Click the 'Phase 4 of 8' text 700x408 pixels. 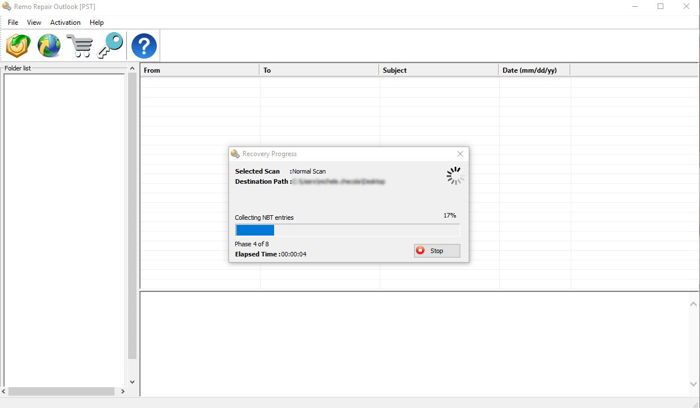click(x=252, y=244)
